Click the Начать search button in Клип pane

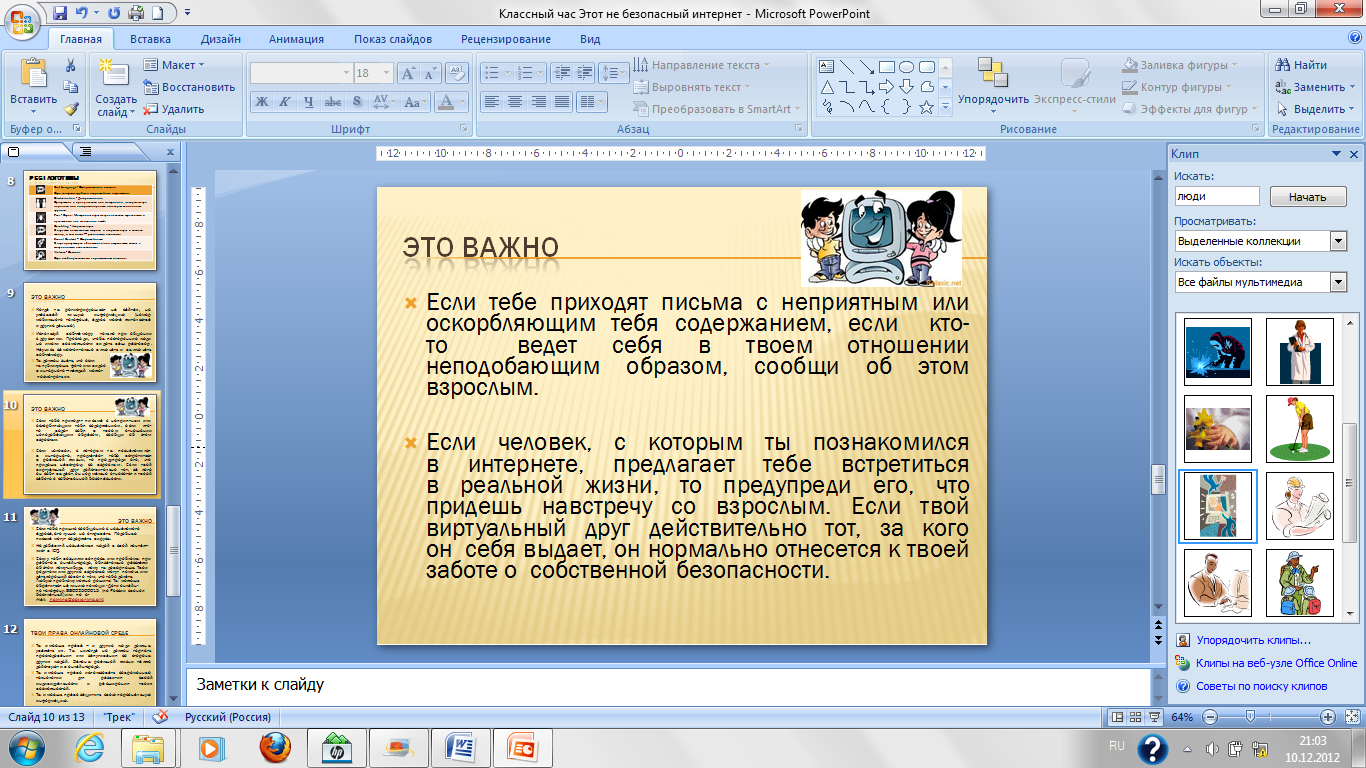pos(1307,197)
